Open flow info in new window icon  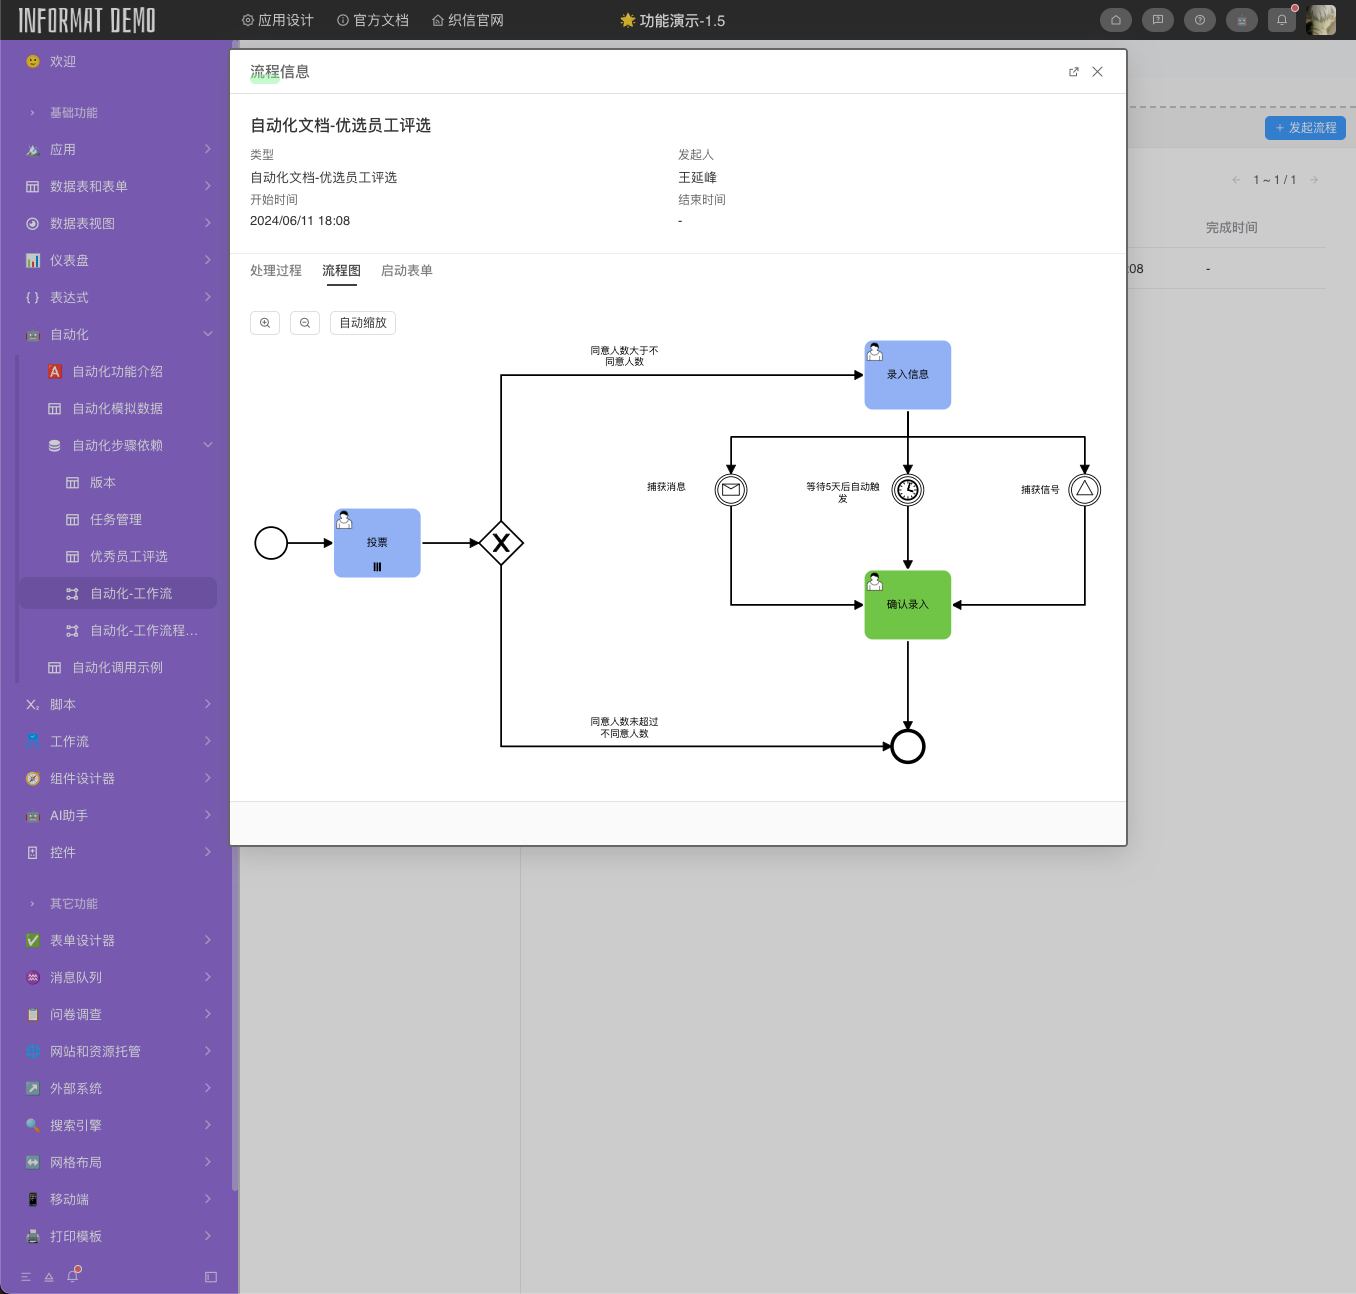(1074, 72)
